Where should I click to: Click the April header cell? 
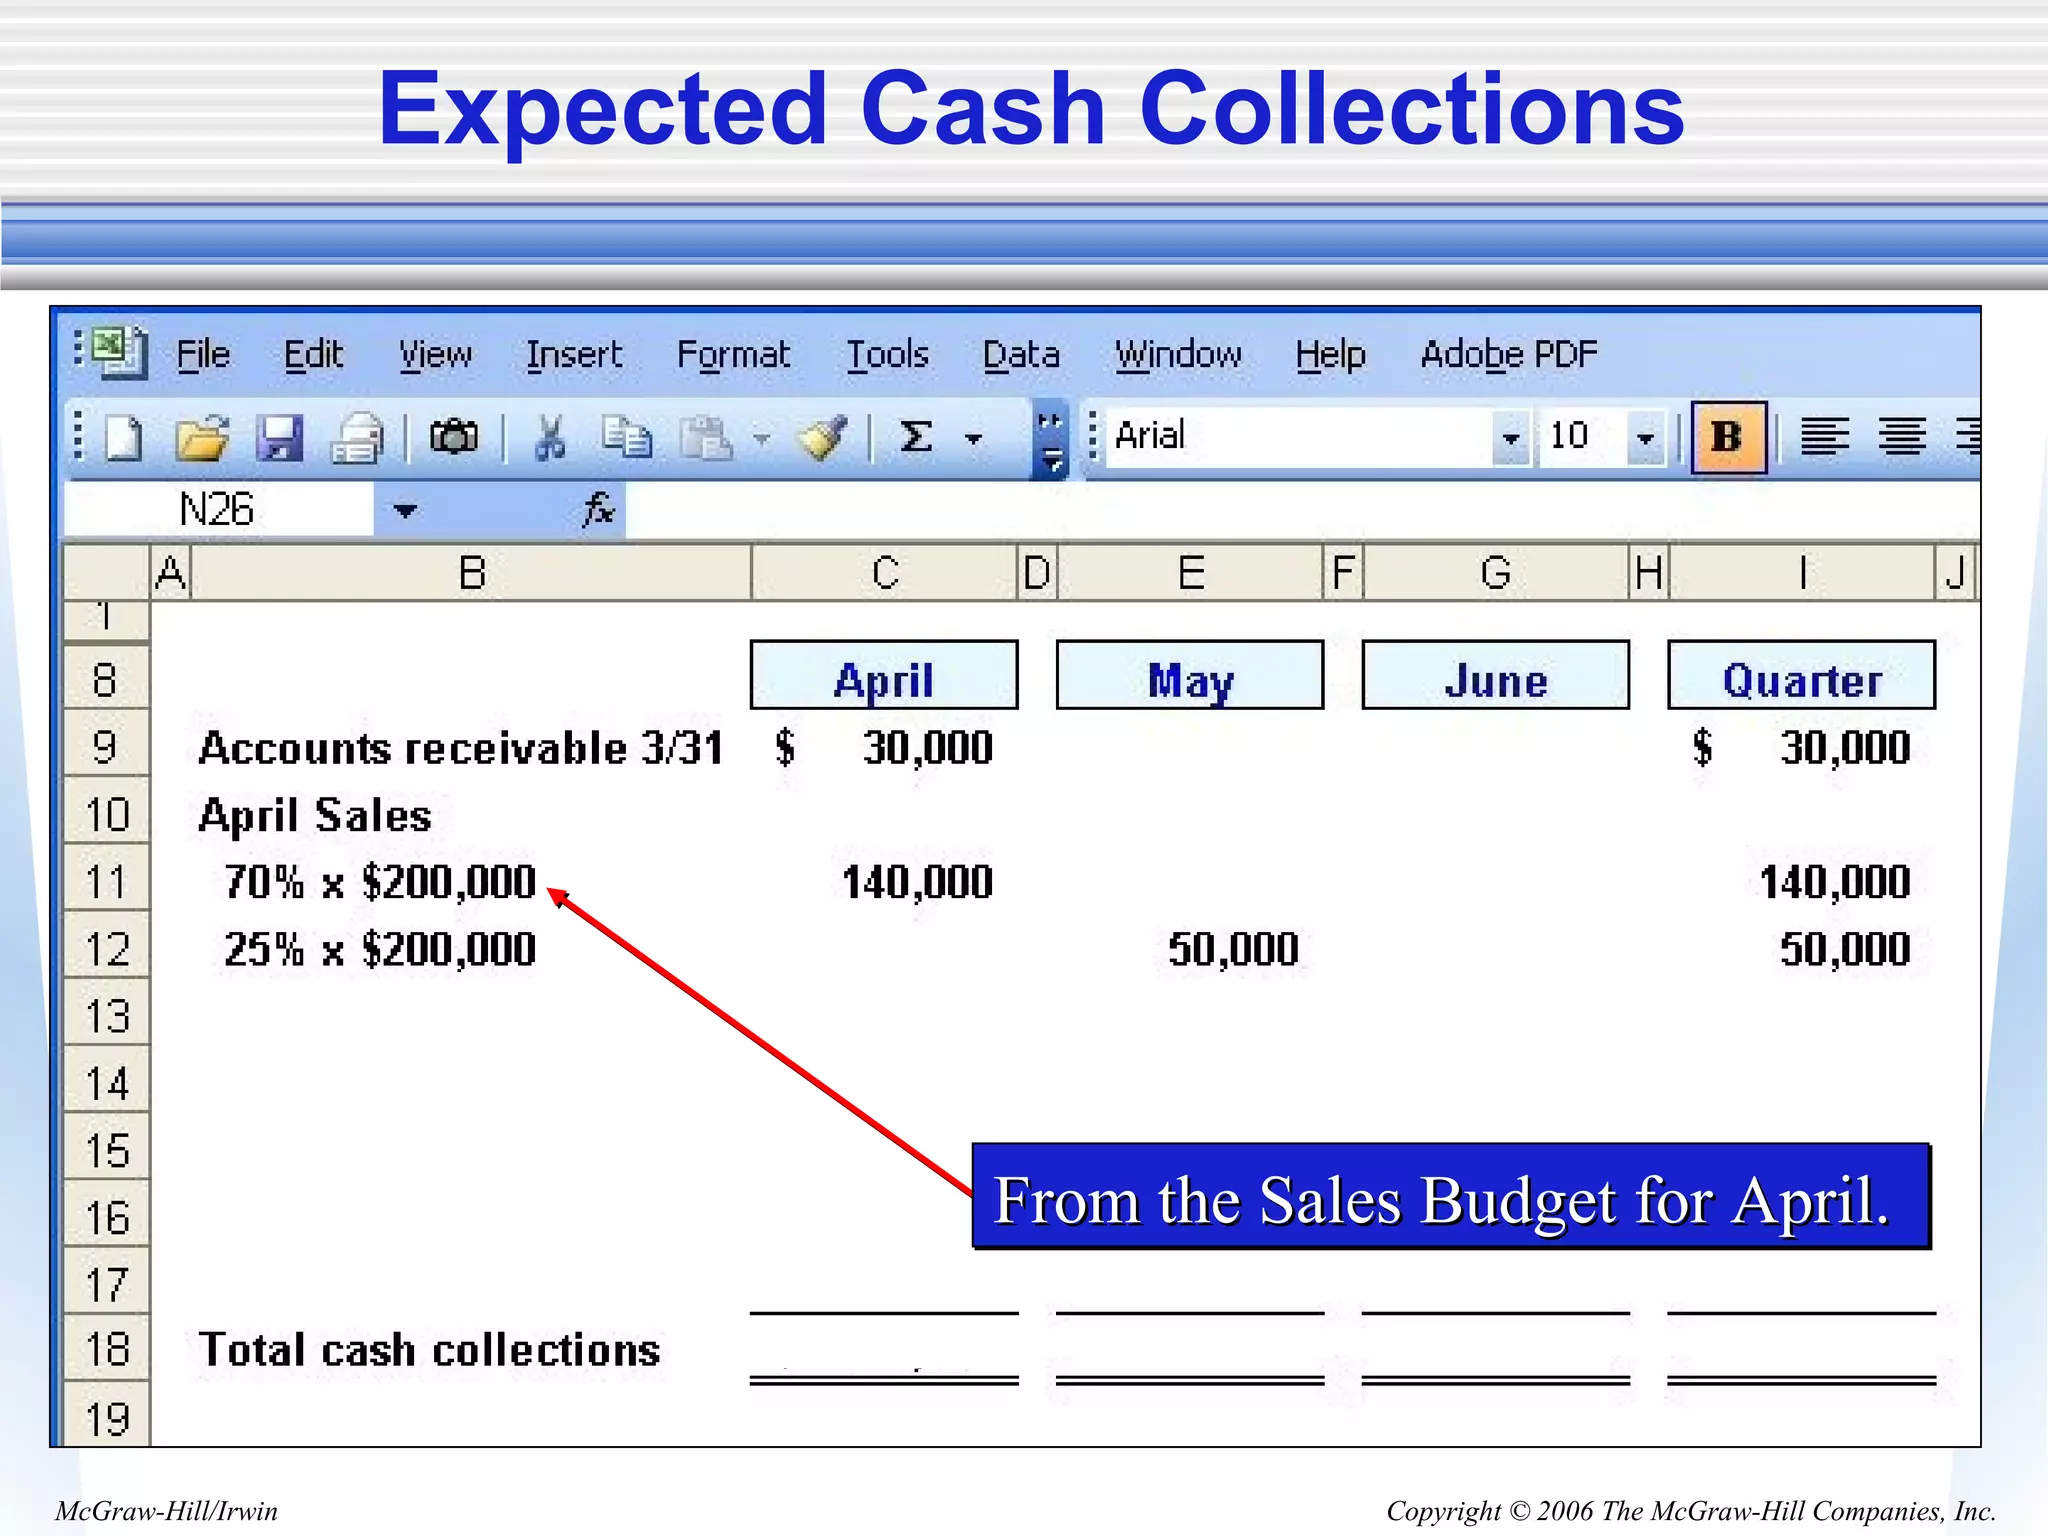pos(885,677)
